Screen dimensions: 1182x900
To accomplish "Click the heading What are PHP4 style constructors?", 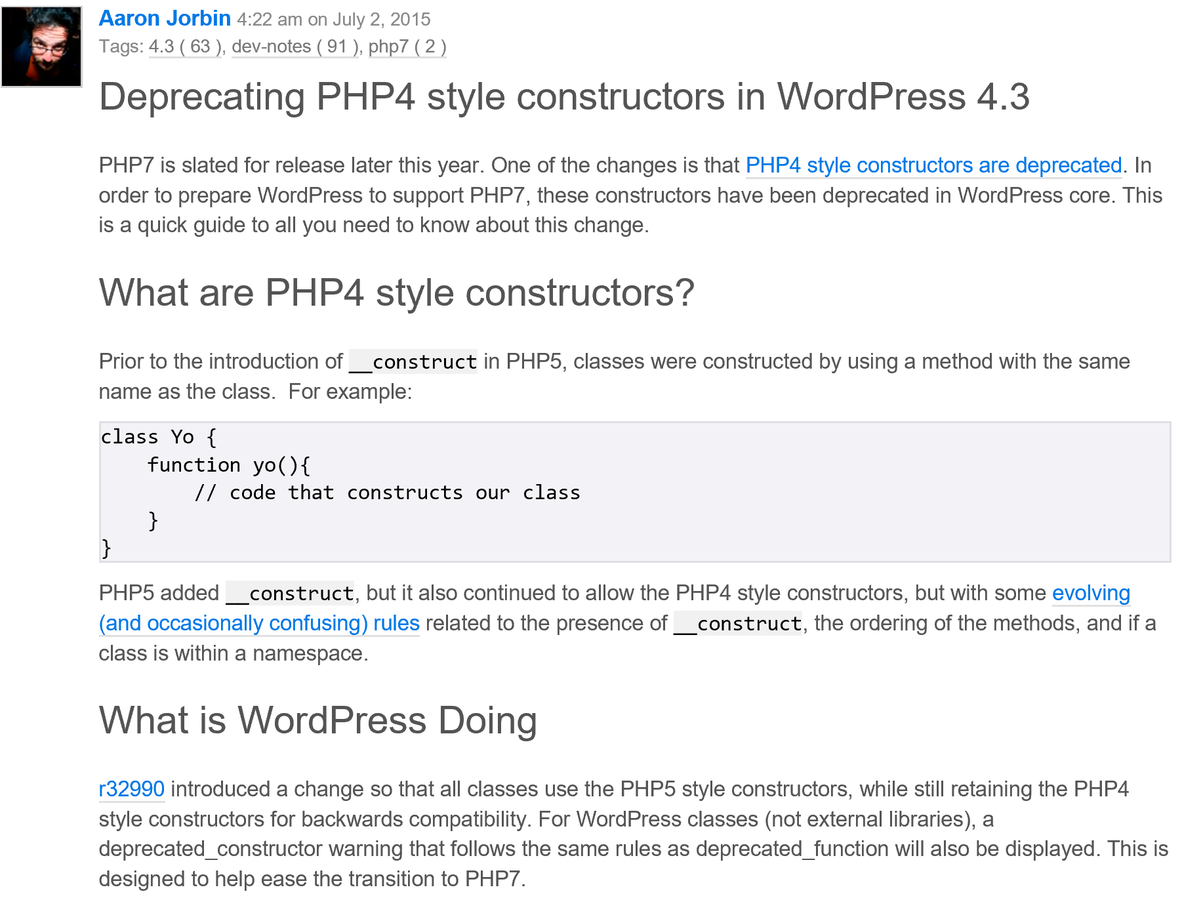I will tap(397, 293).
